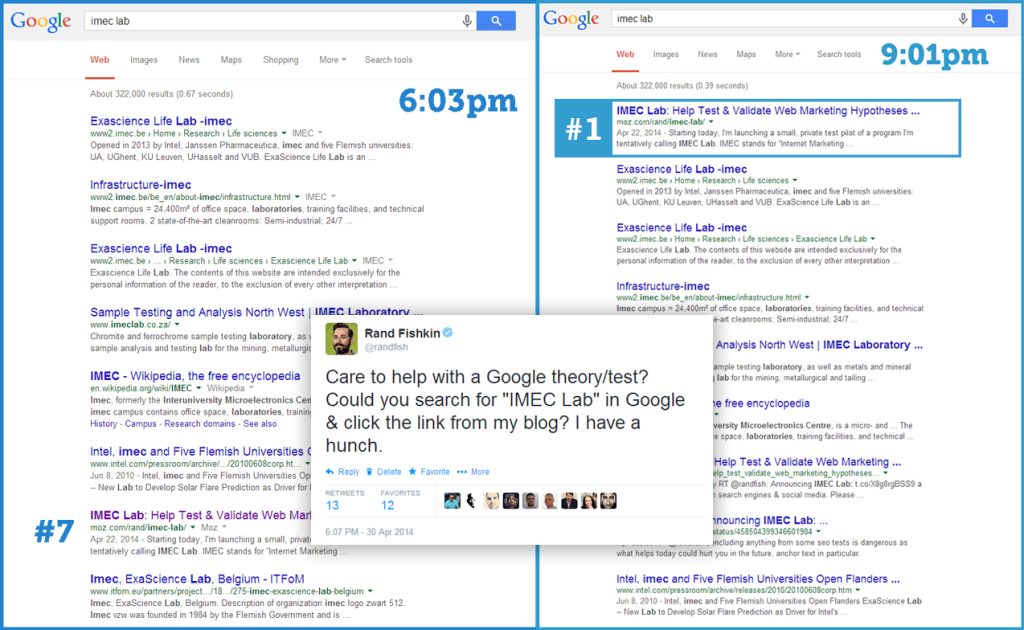Click the blue search magnifier button in 9:01pm window

tap(989, 19)
